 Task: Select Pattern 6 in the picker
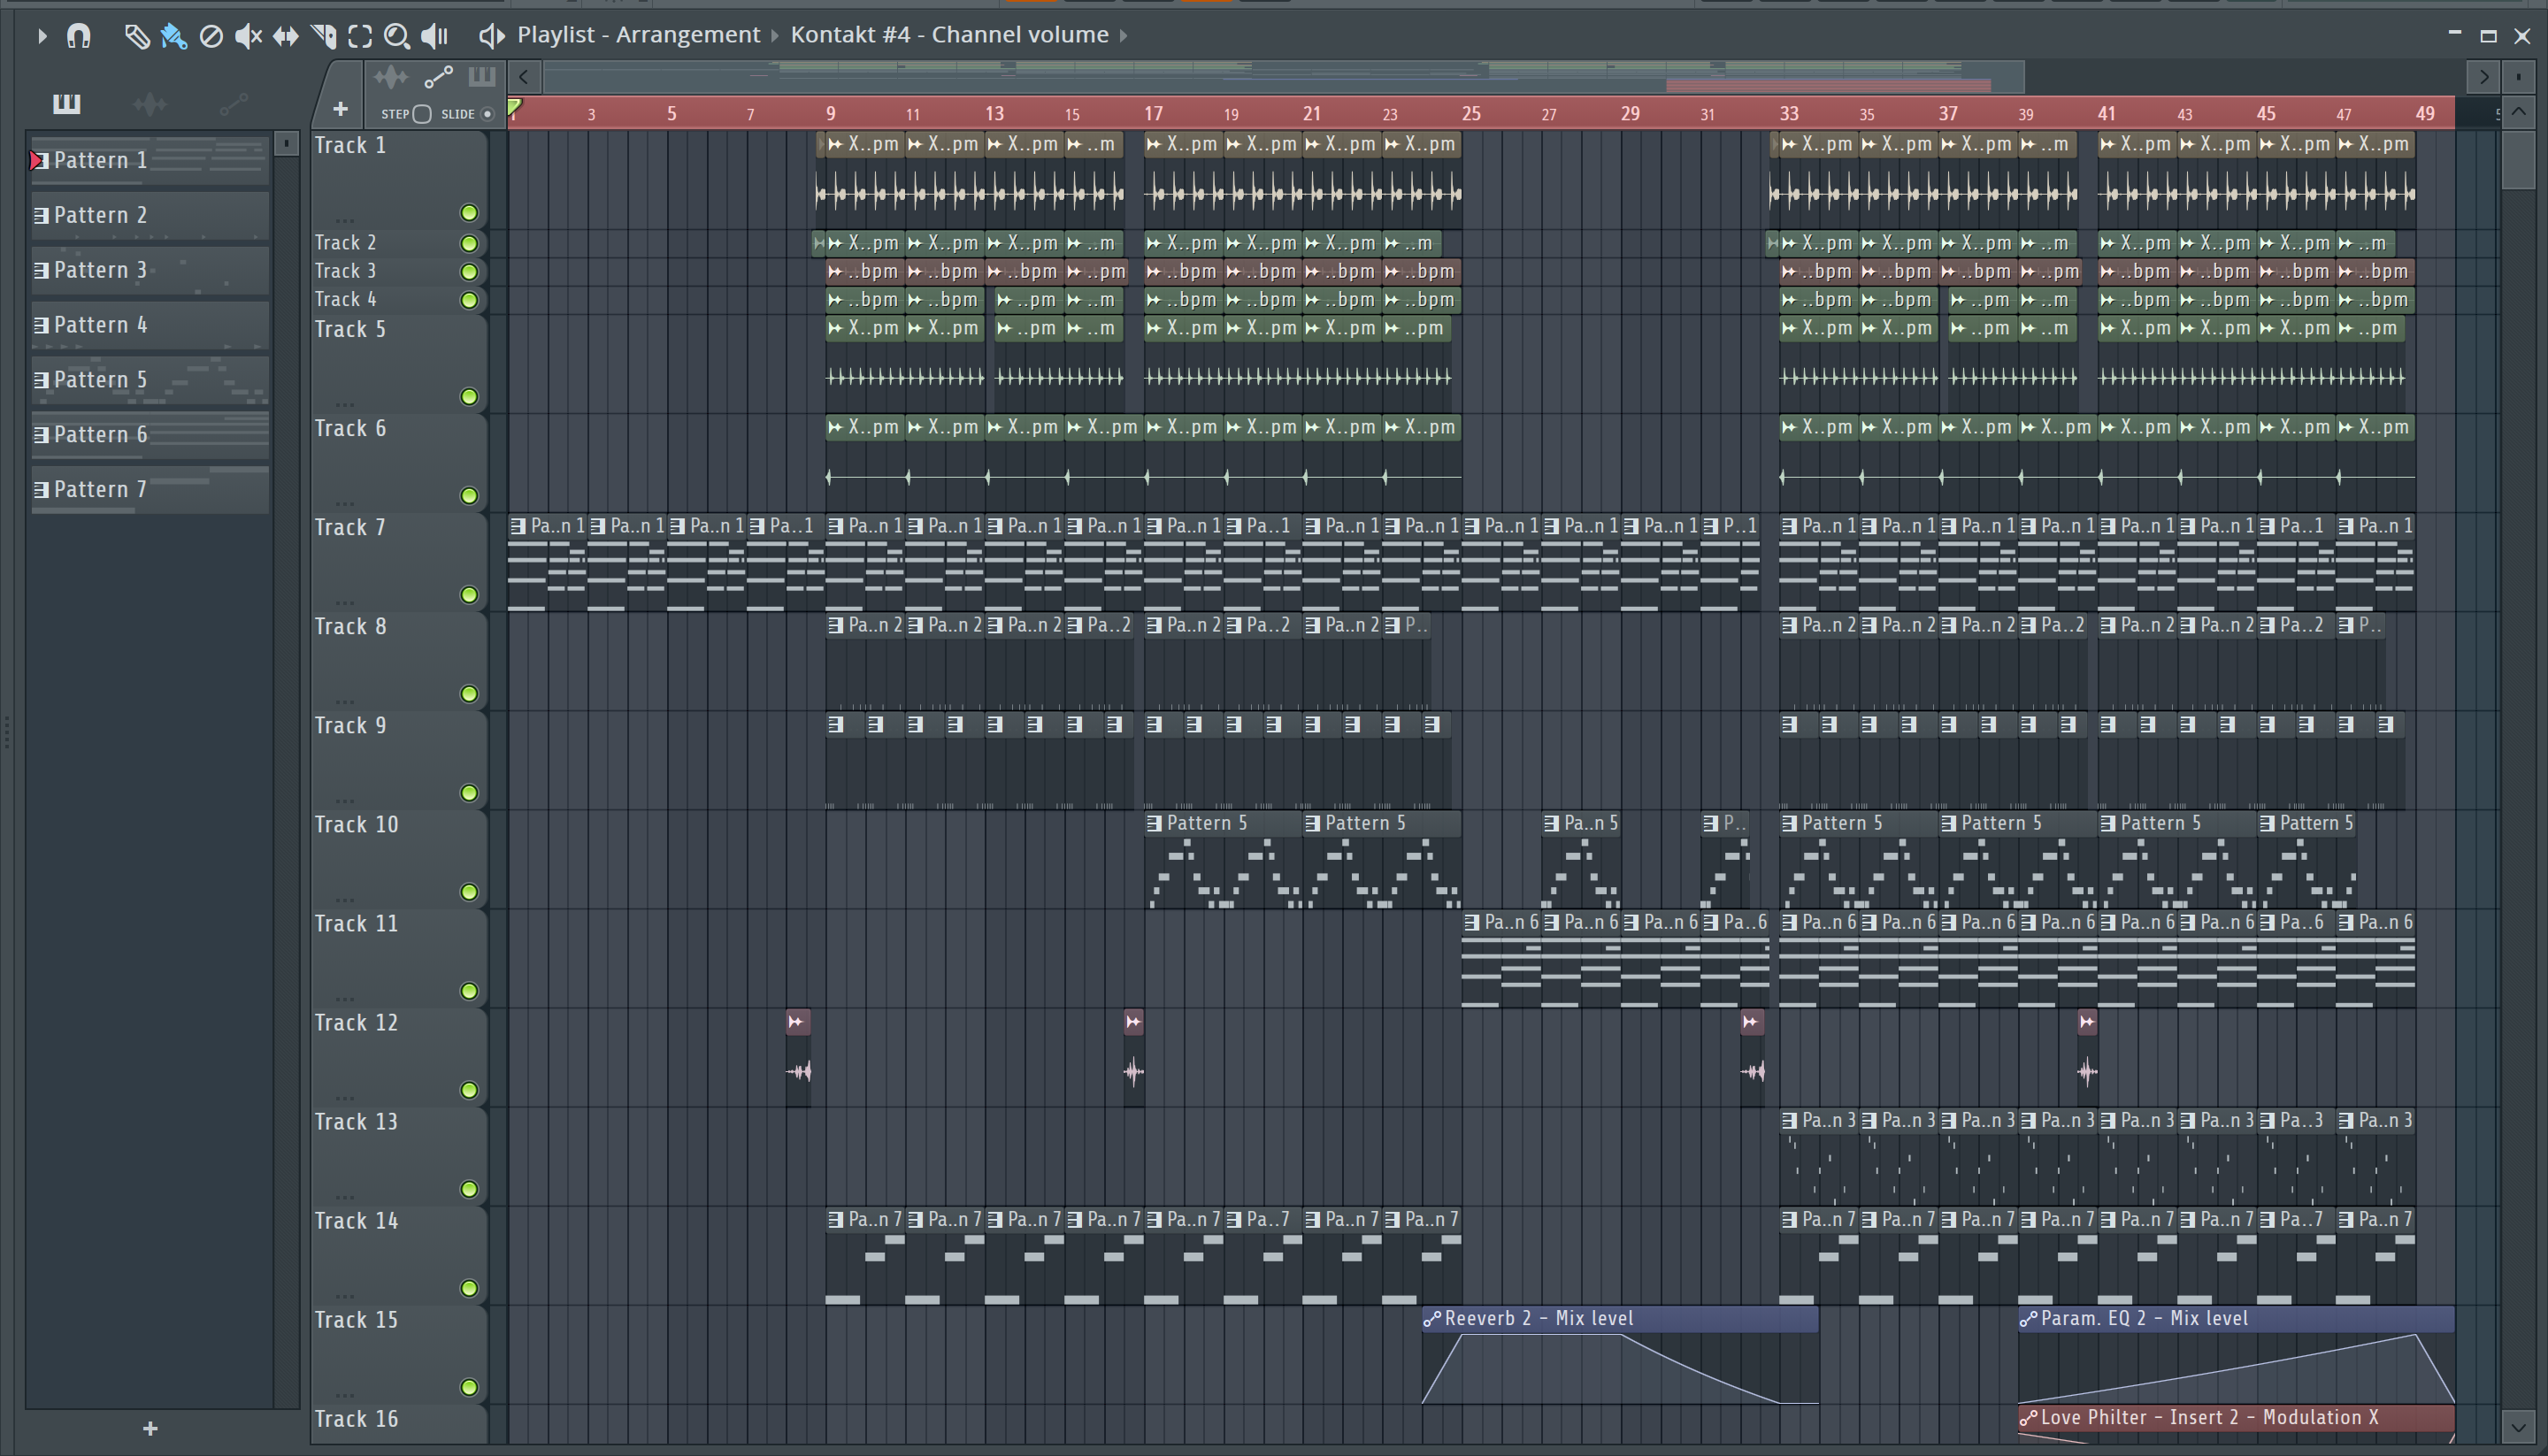(150, 435)
